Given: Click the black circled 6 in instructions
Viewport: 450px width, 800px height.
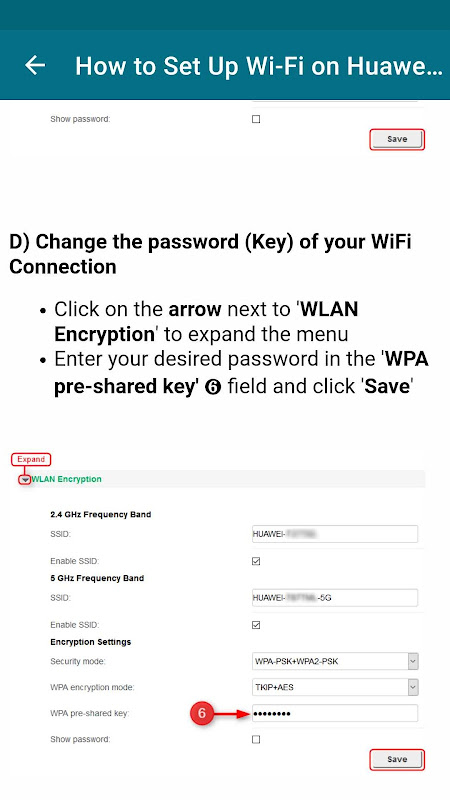Looking at the screenshot, I should pos(213,387).
